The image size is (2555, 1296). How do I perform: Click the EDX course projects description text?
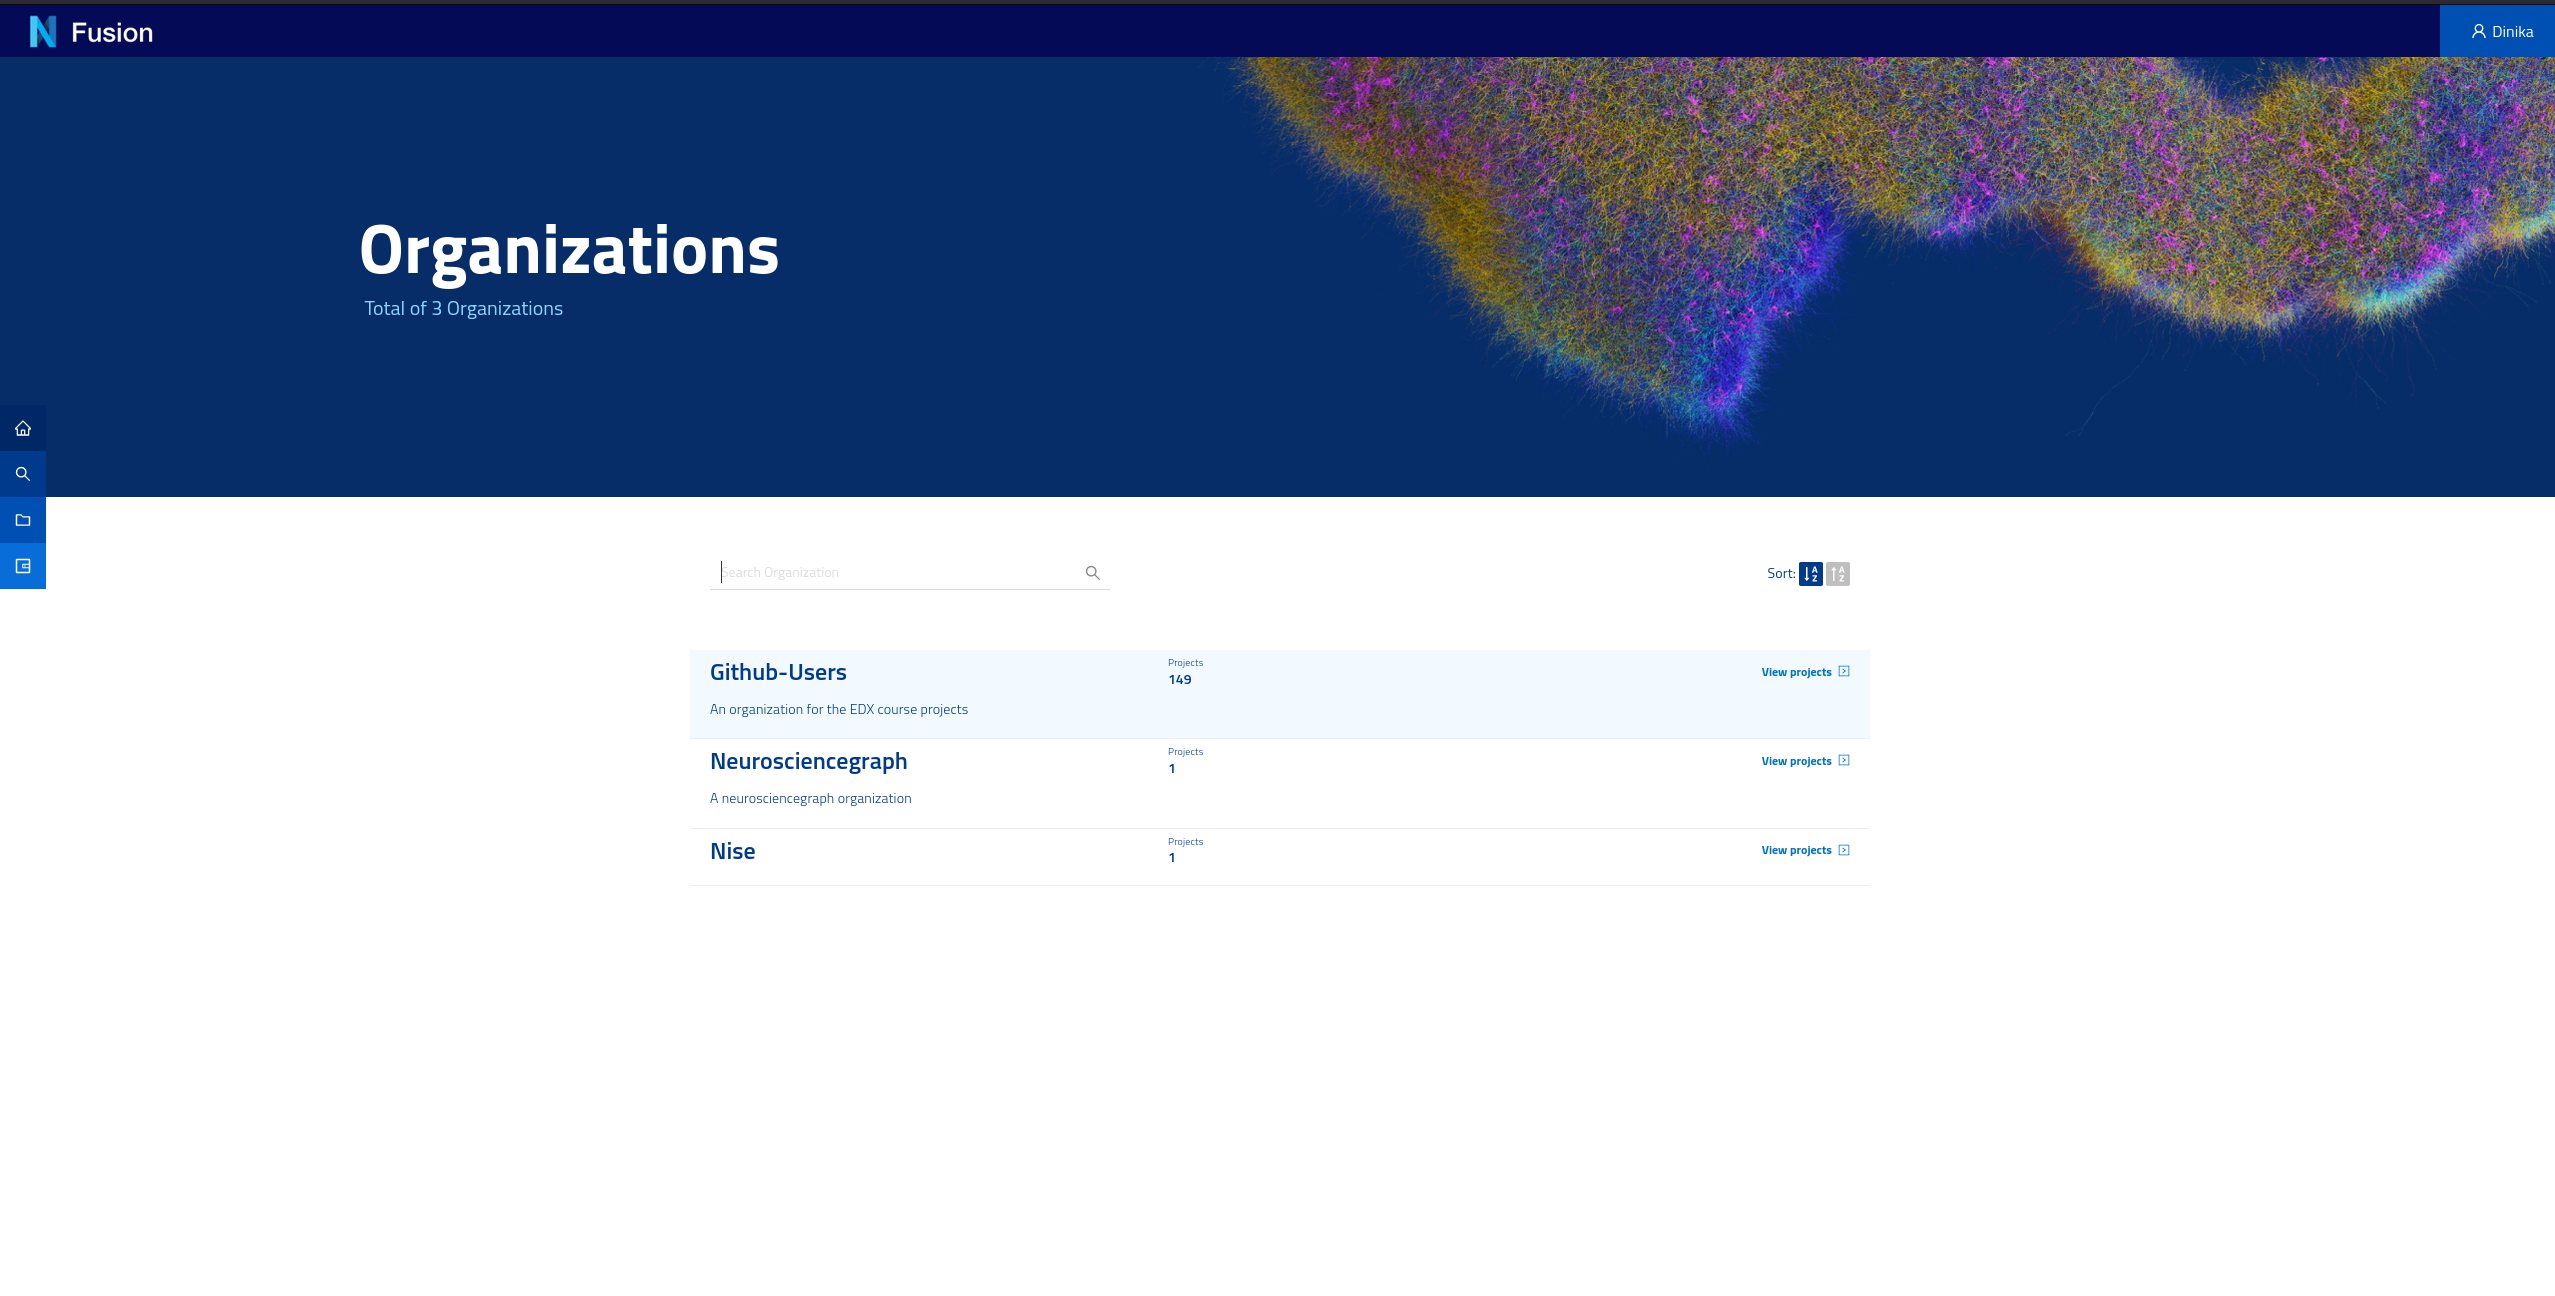click(x=839, y=709)
